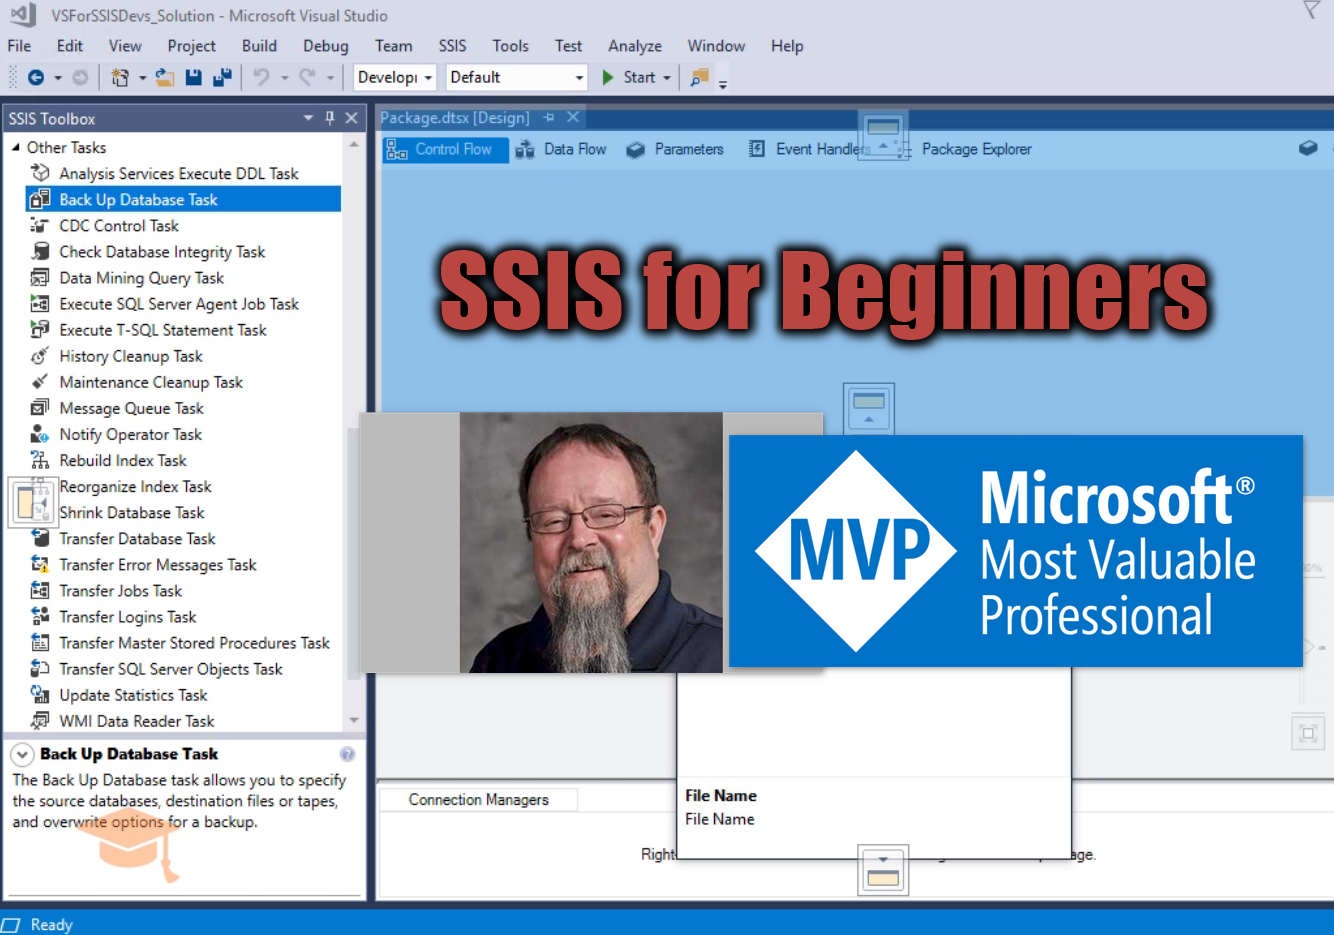This screenshot has height=935, width=1334.
Task: Open the New Project dropdown arrow
Action: click(x=142, y=77)
